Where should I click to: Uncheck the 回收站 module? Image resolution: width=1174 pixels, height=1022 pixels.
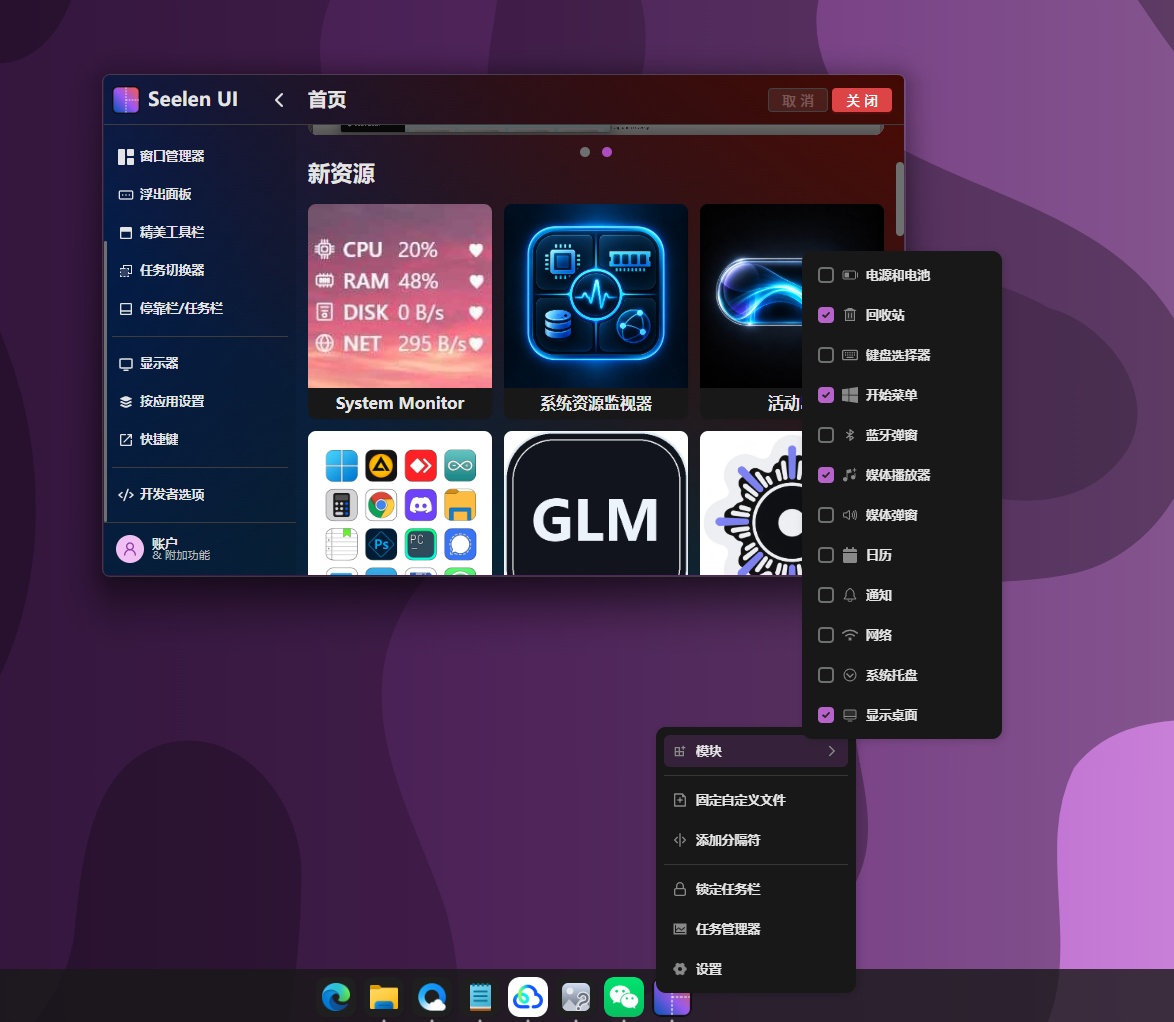point(826,315)
